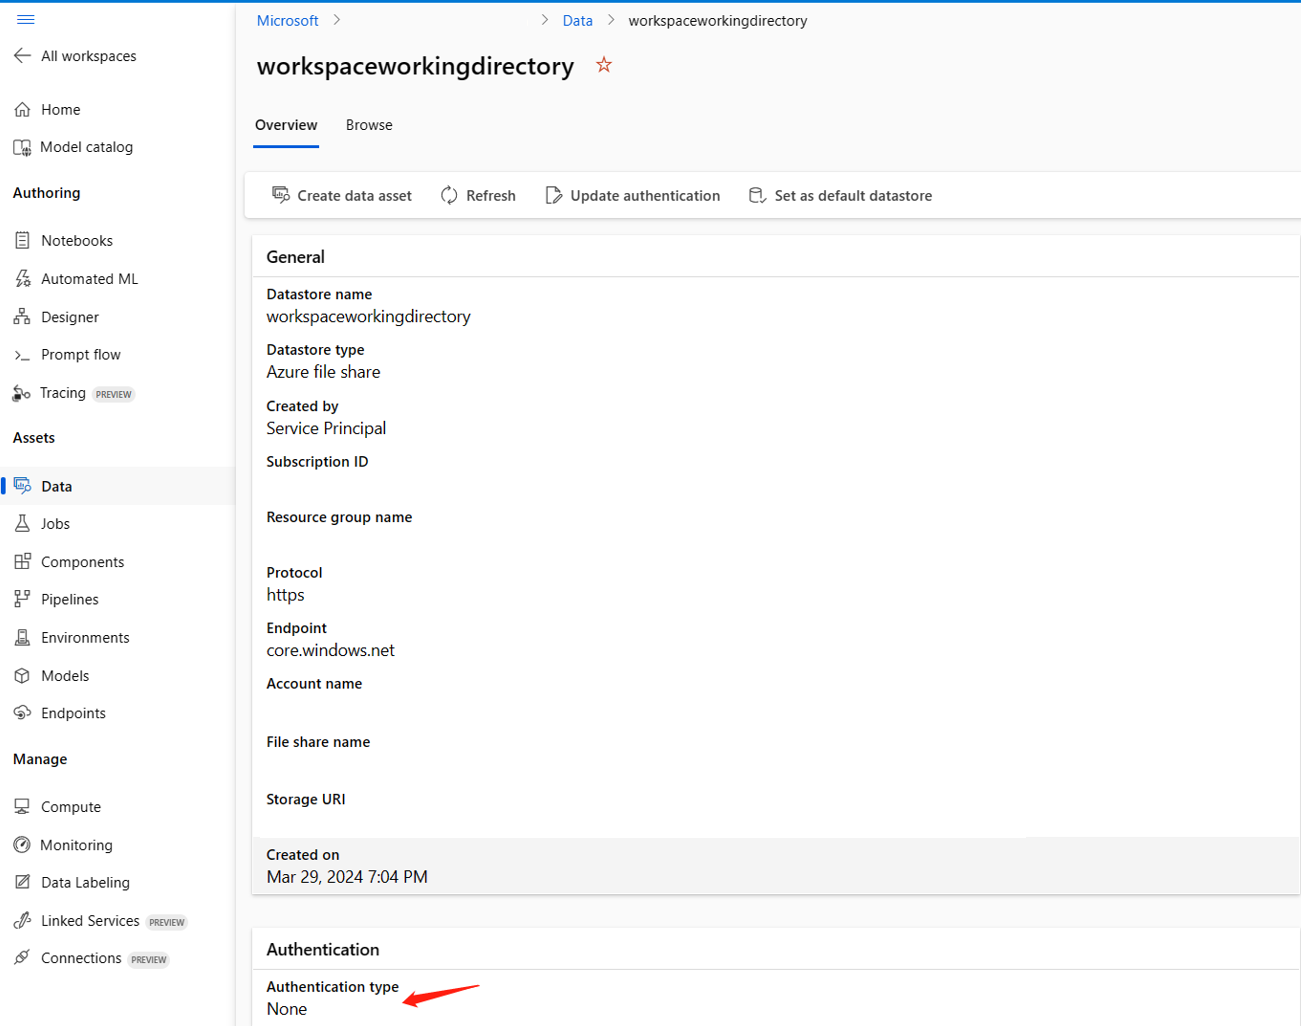This screenshot has height=1026, width=1301.
Task: Click the Monitoring gauge icon
Action: [x=22, y=845]
